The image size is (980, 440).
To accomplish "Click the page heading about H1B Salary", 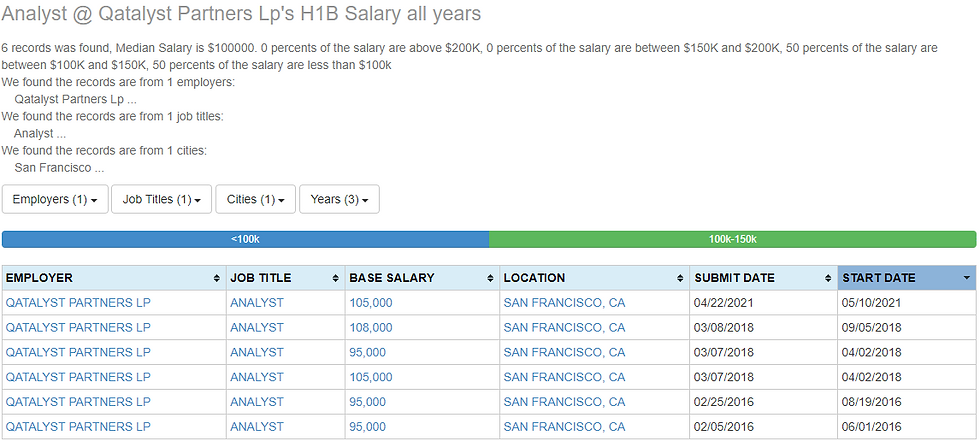I will tap(241, 14).
